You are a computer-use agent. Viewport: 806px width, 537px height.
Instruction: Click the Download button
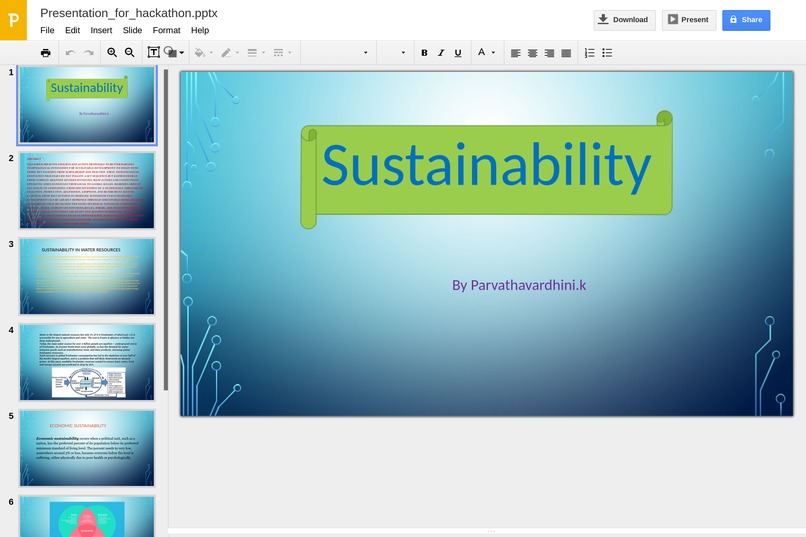(x=625, y=20)
